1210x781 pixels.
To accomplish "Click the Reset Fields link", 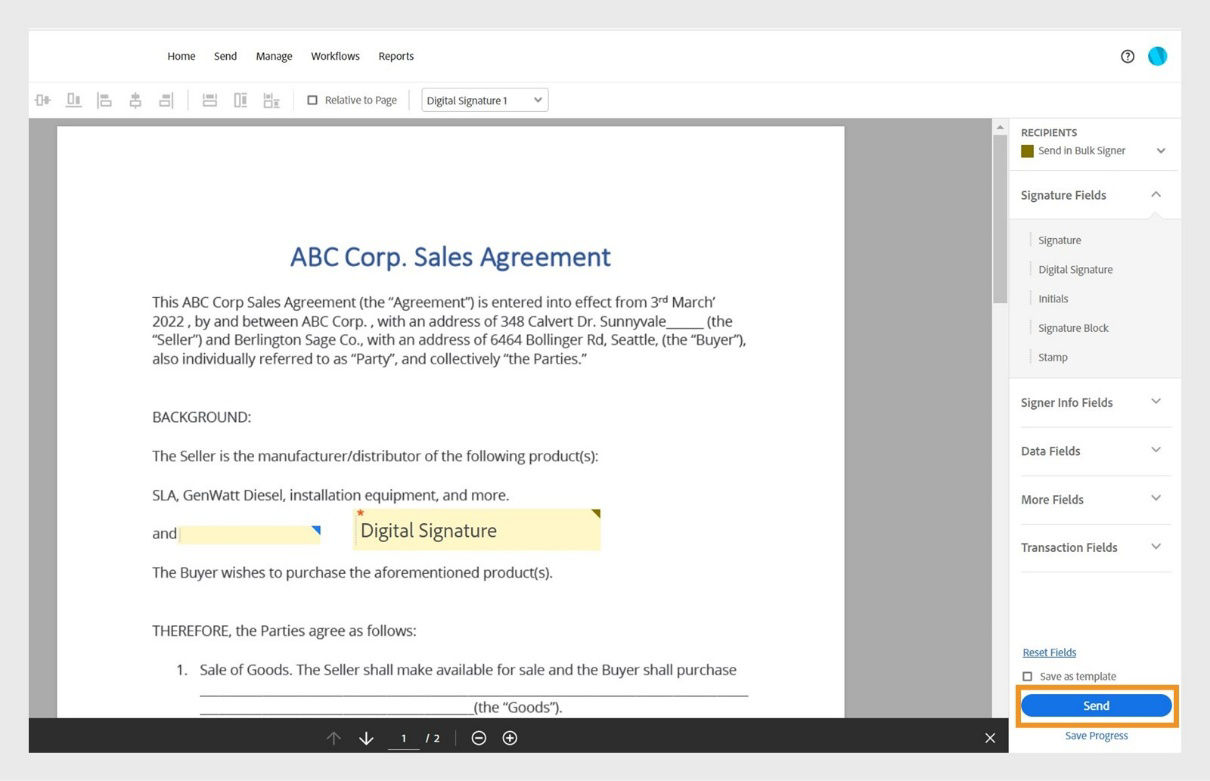I will point(1048,652).
